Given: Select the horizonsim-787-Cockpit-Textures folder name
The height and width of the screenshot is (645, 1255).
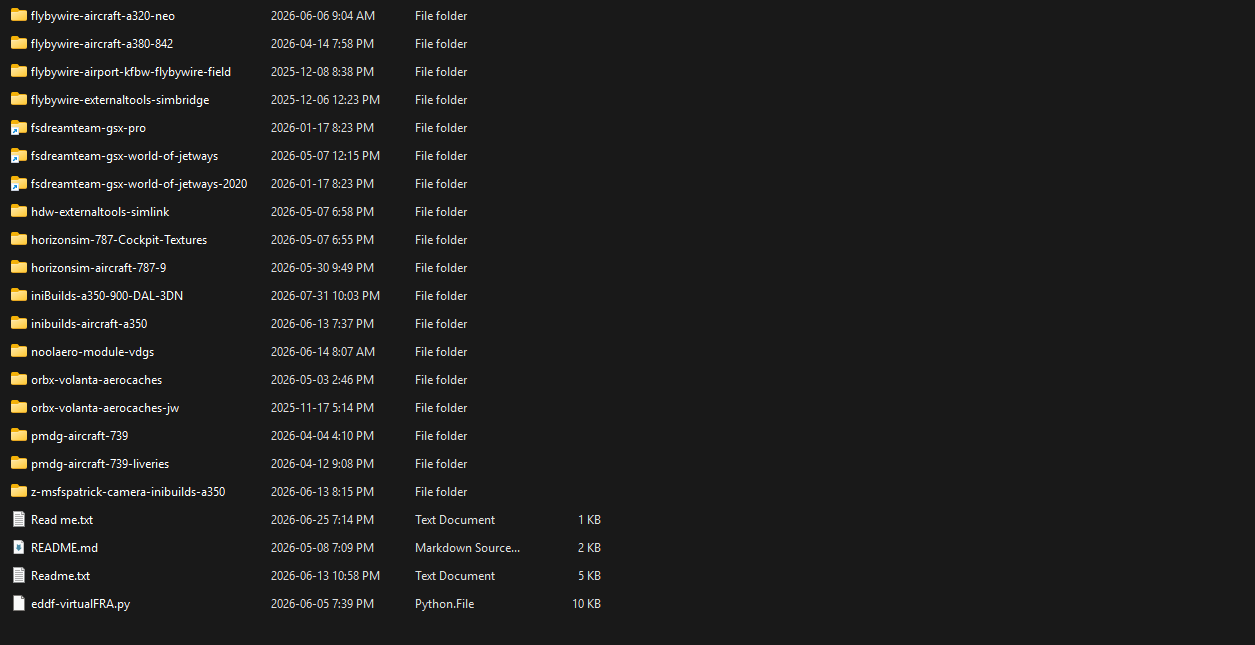Looking at the screenshot, I should [x=119, y=240].
